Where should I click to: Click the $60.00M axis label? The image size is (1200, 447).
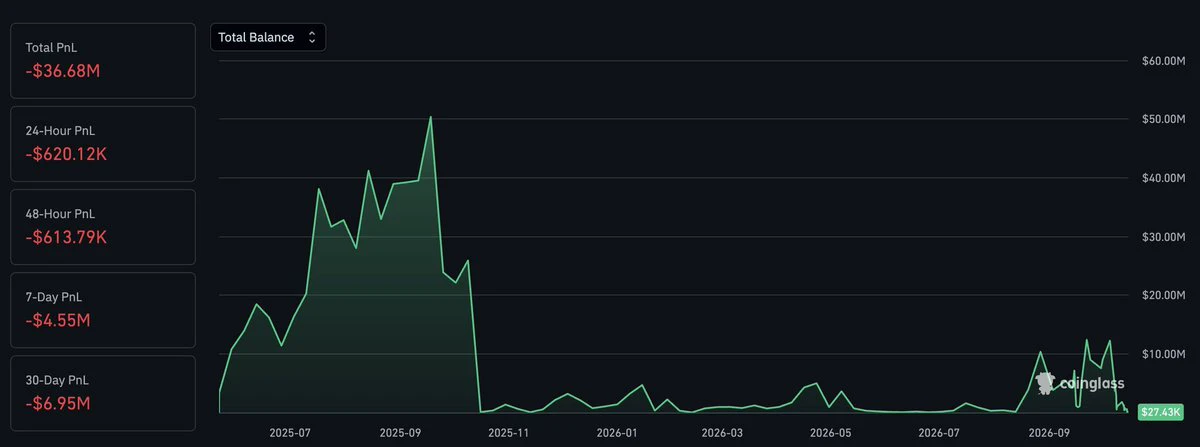point(1164,61)
